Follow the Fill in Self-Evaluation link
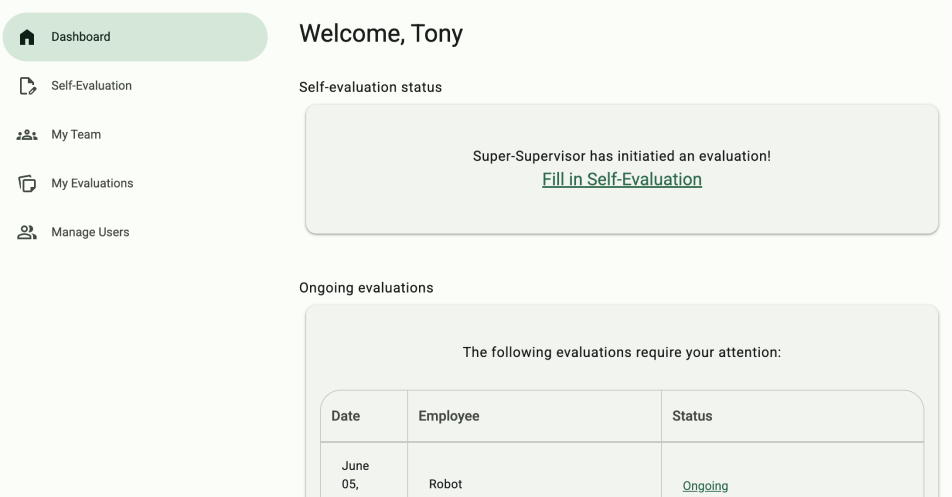This screenshot has width=952, height=497. coord(621,180)
